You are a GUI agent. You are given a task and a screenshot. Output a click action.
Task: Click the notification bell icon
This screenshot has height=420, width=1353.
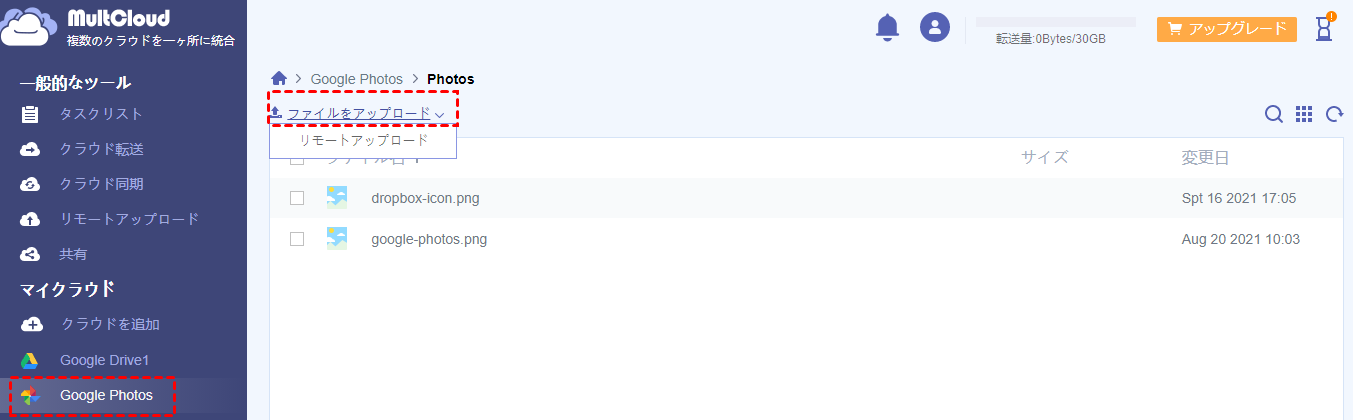(887, 28)
